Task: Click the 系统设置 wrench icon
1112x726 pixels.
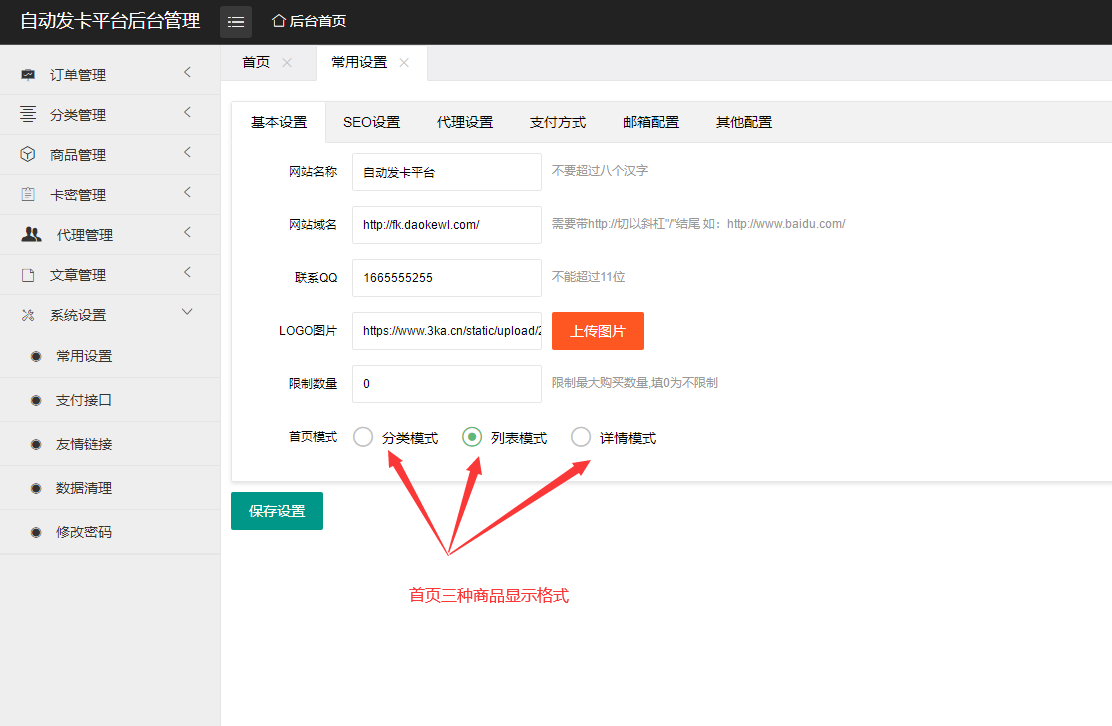Action: point(30,313)
